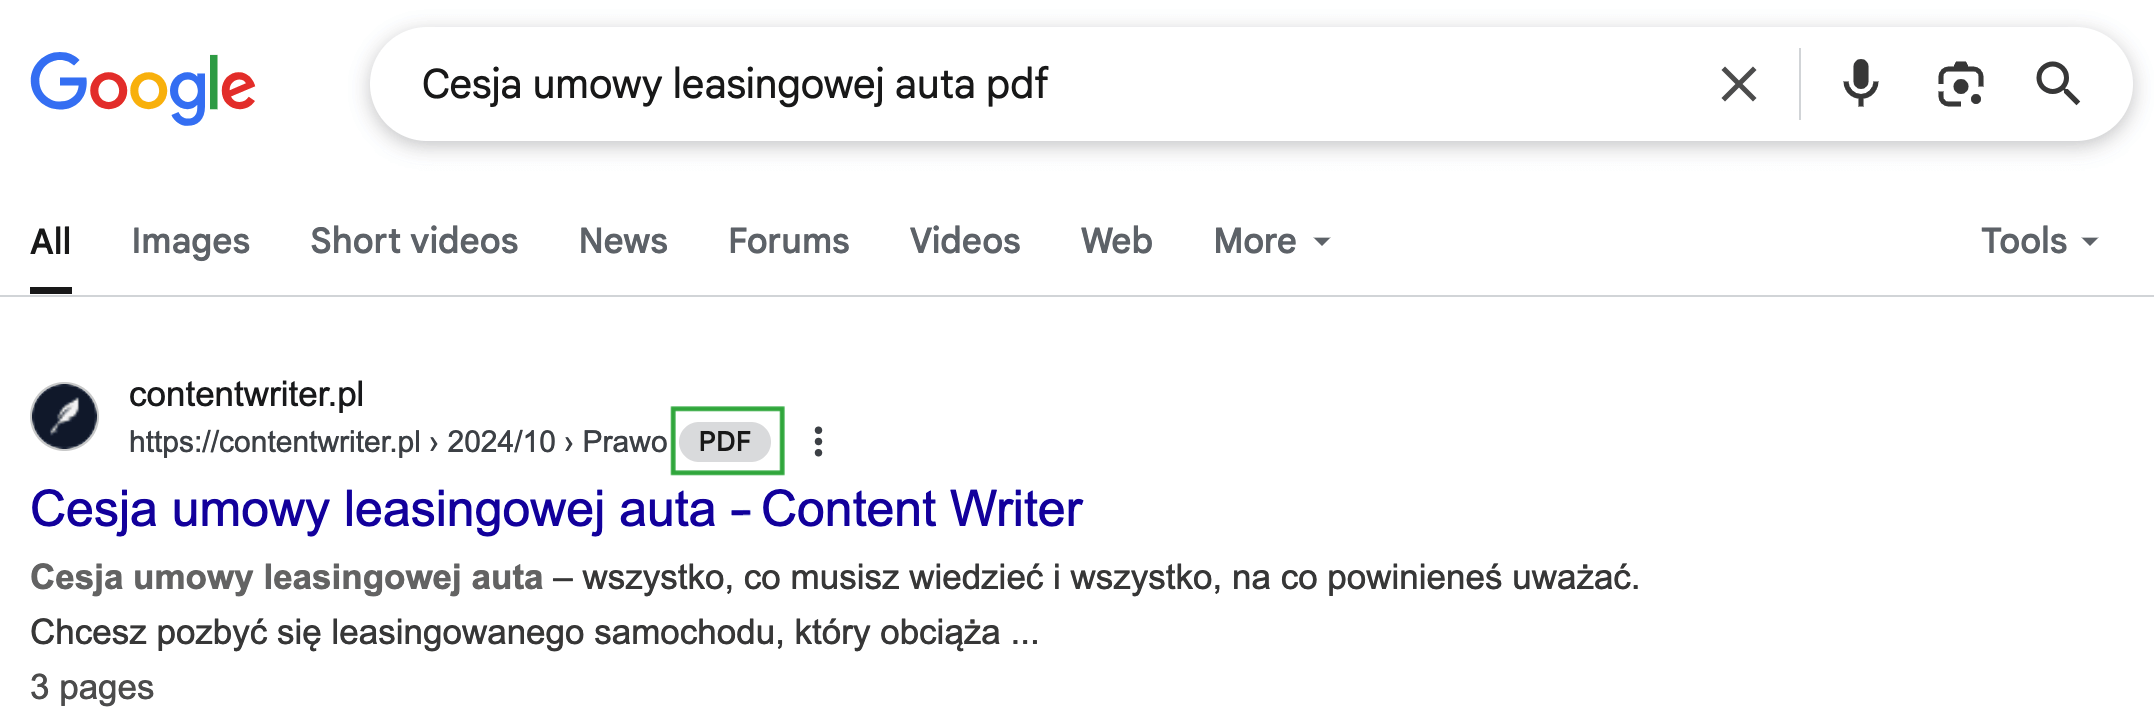Switch to the Videos tab
Screen dimensions: 2154x726
(x=965, y=241)
